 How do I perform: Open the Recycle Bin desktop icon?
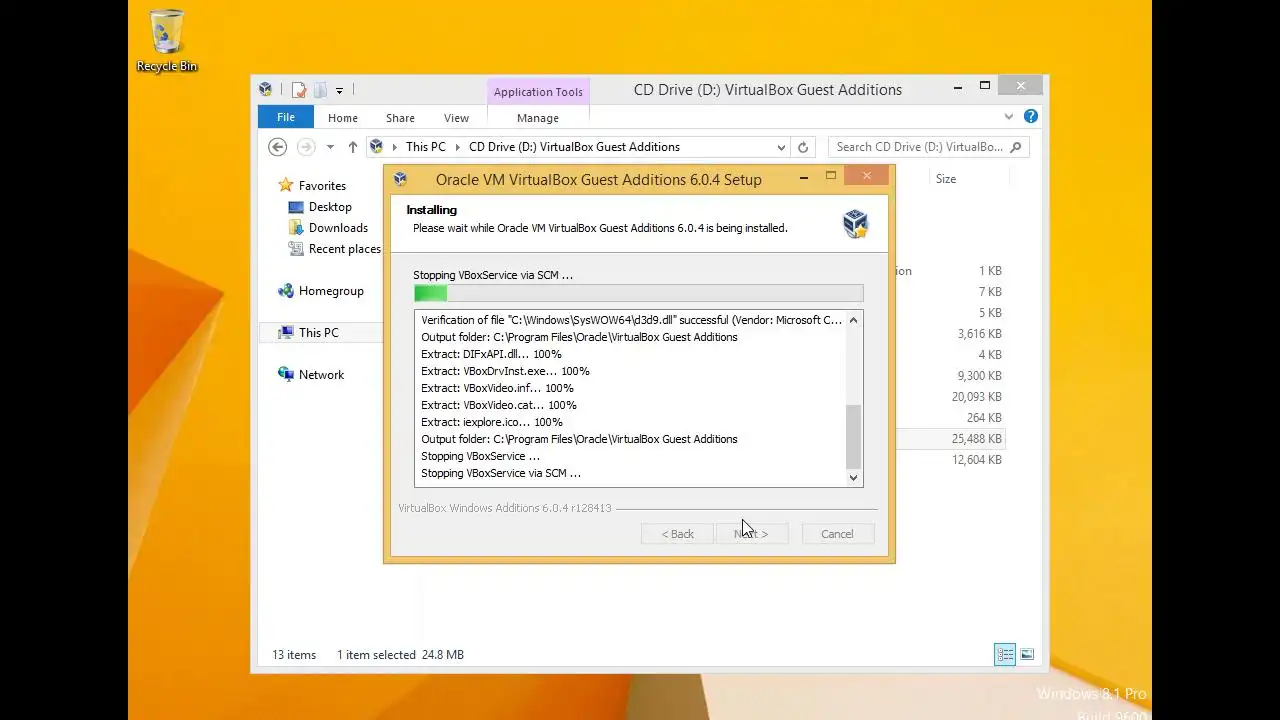click(167, 41)
